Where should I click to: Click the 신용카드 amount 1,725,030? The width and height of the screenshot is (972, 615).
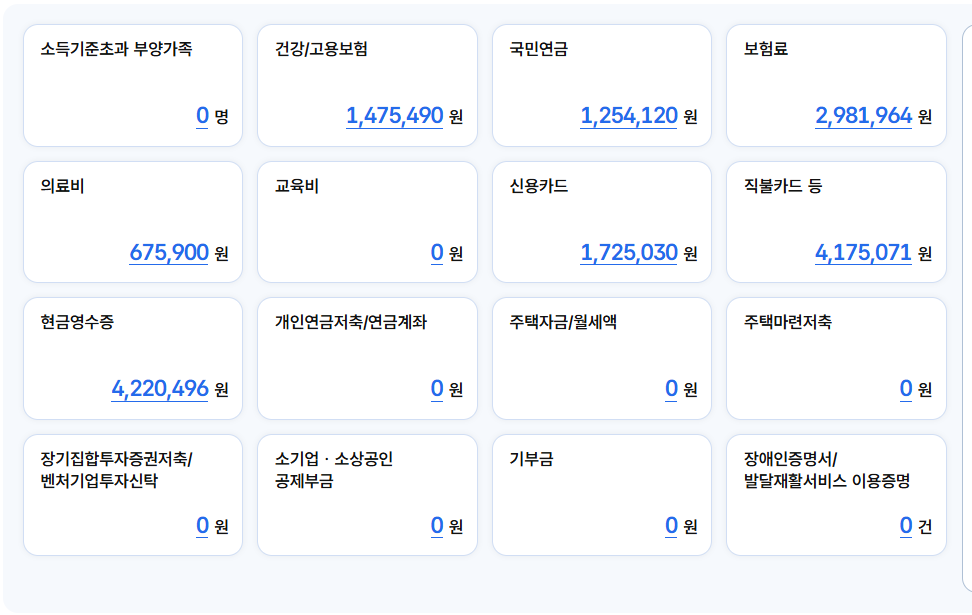pos(629,253)
